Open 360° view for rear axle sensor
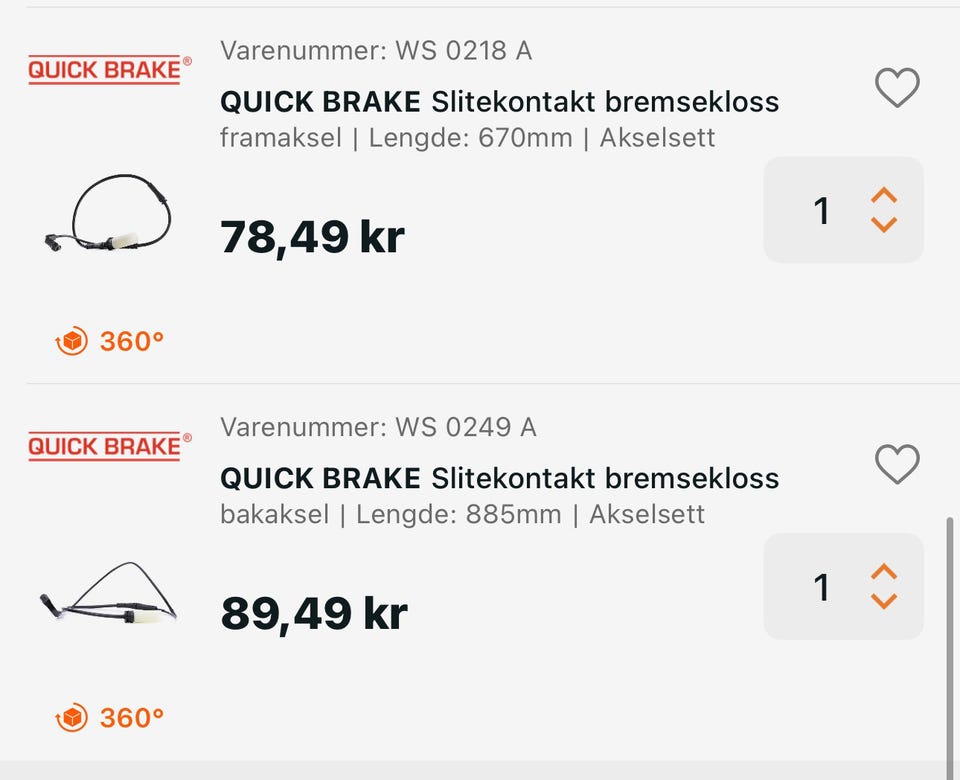This screenshot has height=780, width=960. click(110, 718)
